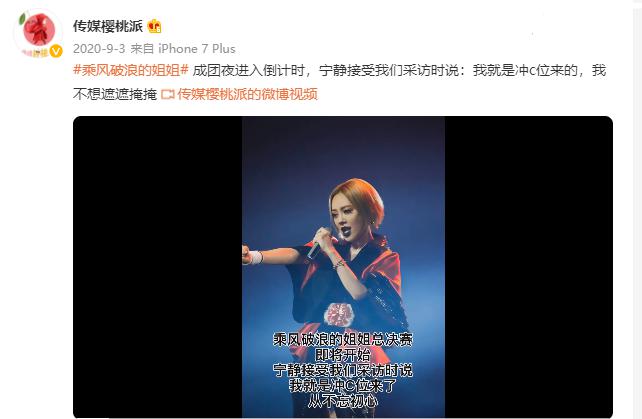Click the post text 不想遮遮掩掩

(x=115, y=95)
